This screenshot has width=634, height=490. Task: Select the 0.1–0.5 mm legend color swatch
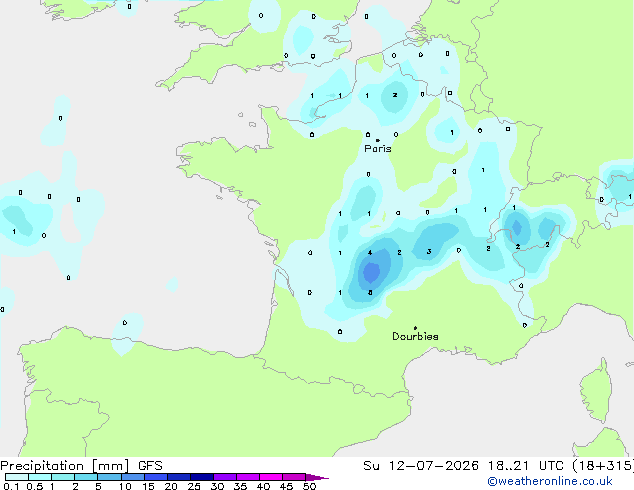point(17,477)
